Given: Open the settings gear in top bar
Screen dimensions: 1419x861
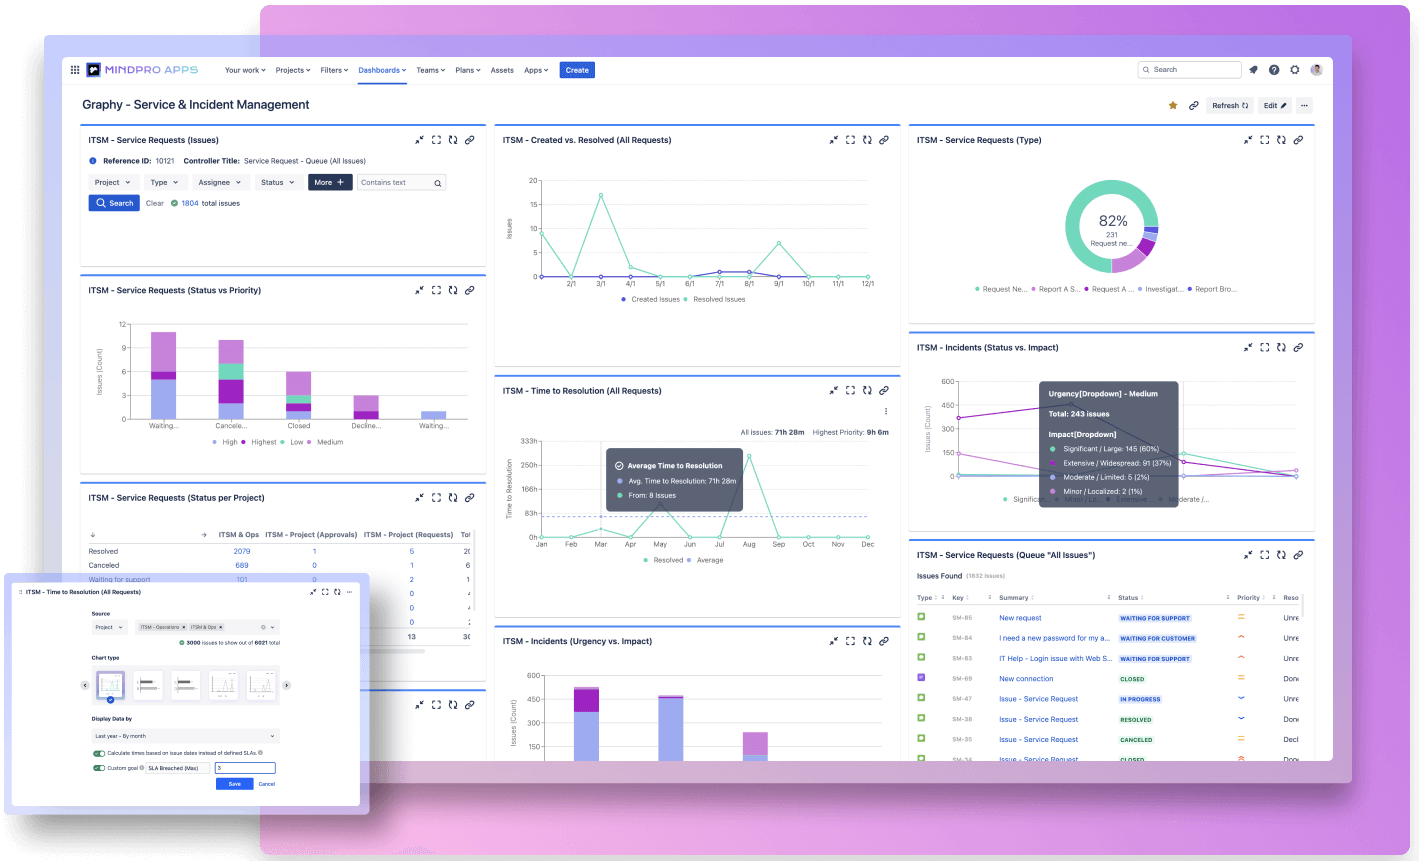Looking at the screenshot, I should 1295,70.
